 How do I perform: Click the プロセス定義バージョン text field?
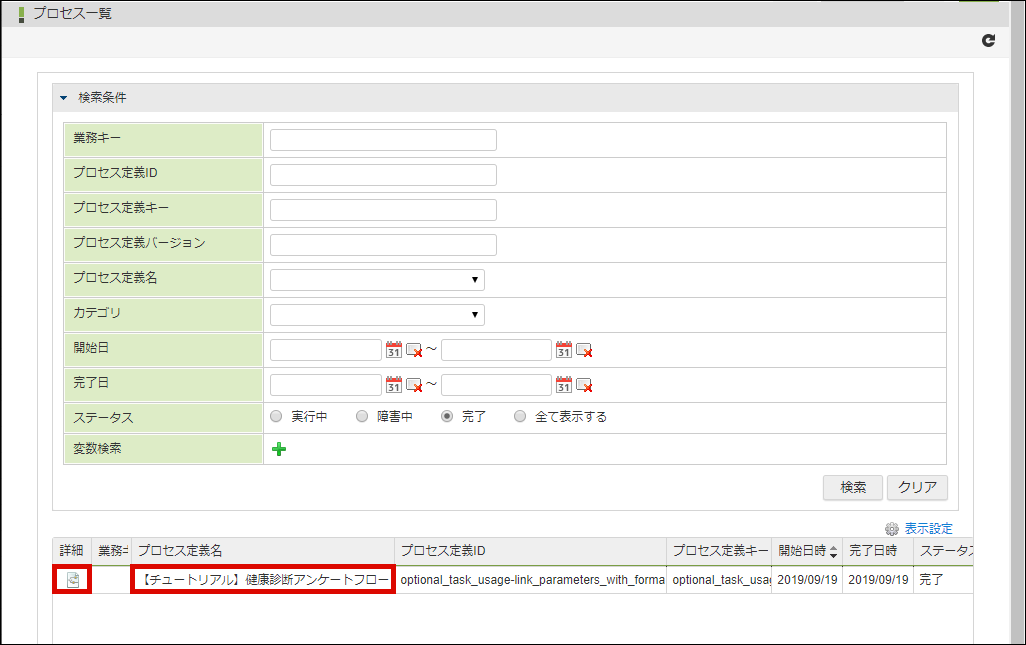click(383, 245)
